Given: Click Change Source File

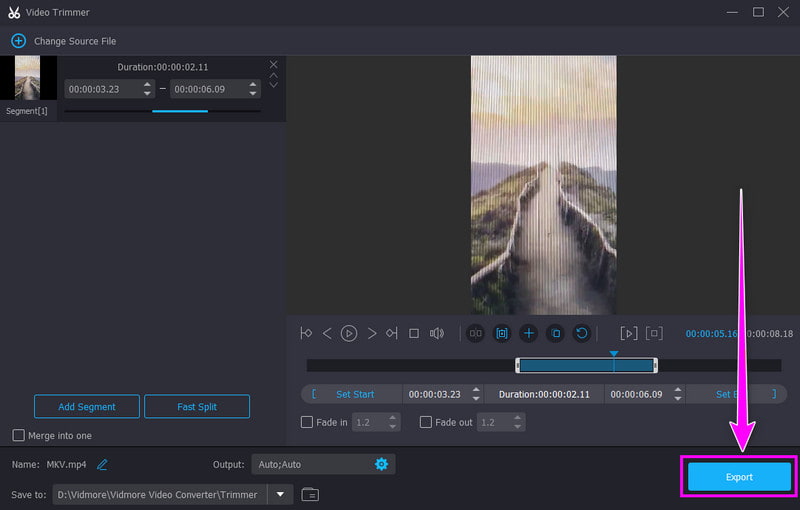Looking at the screenshot, I should click(75, 41).
